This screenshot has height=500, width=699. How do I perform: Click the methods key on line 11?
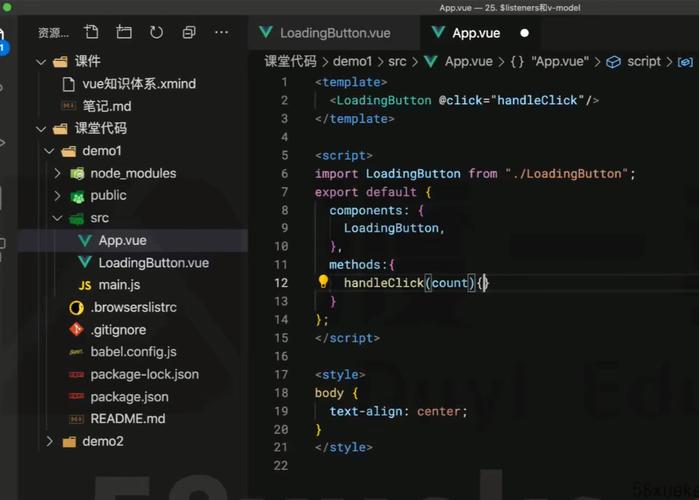[355, 265]
